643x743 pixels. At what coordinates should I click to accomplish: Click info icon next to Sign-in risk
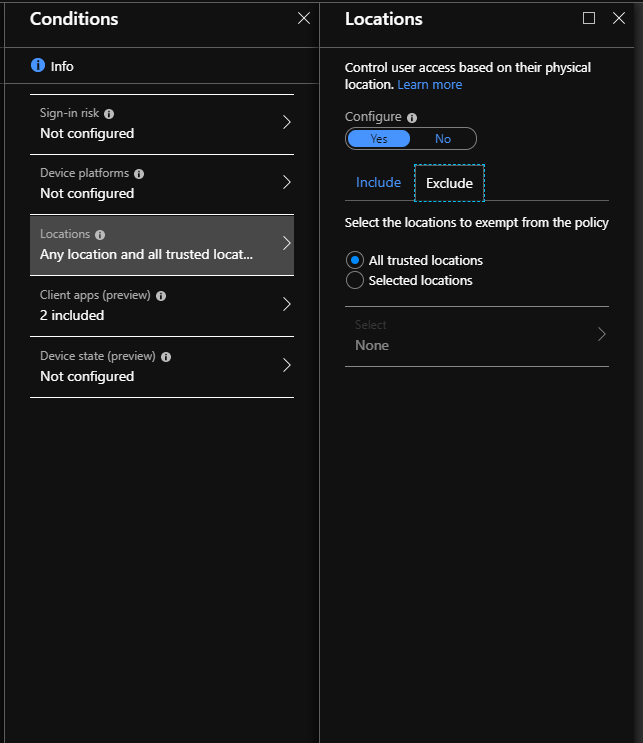109,114
